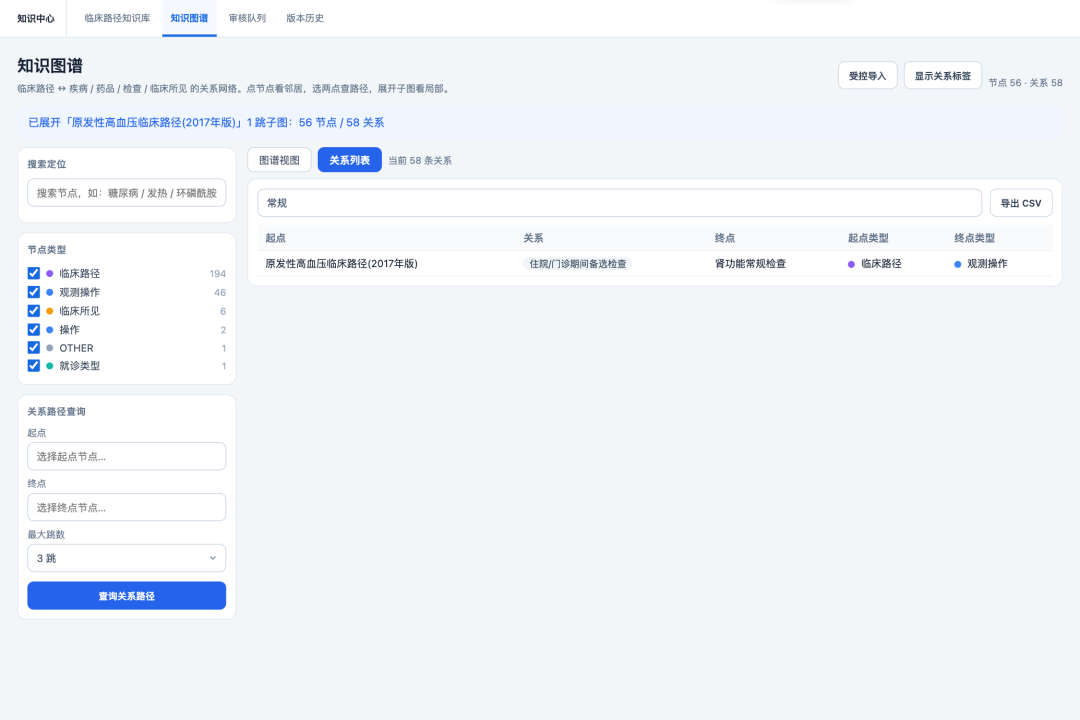Click the 选择终点节点 input
1080x720 pixels.
pos(127,507)
